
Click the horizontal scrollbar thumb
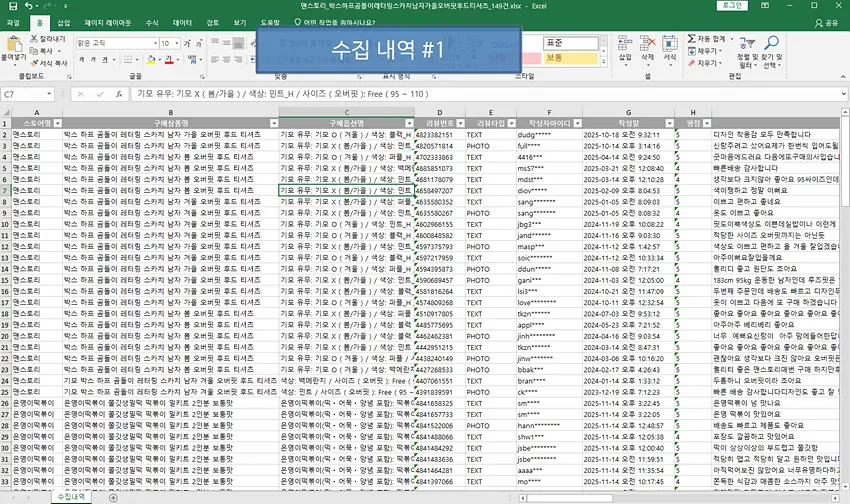tap(569, 497)
